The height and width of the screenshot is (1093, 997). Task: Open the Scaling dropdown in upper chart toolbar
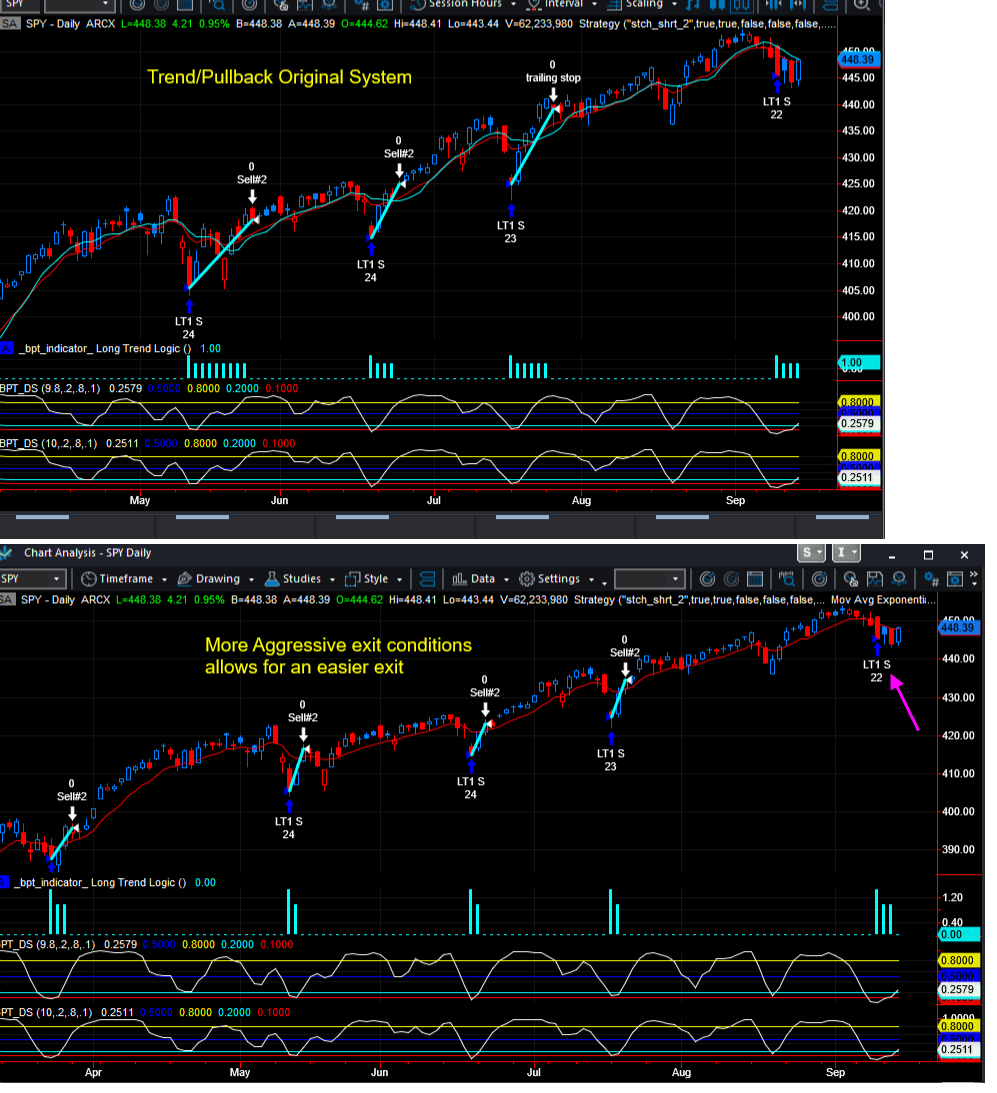point(642,4)
